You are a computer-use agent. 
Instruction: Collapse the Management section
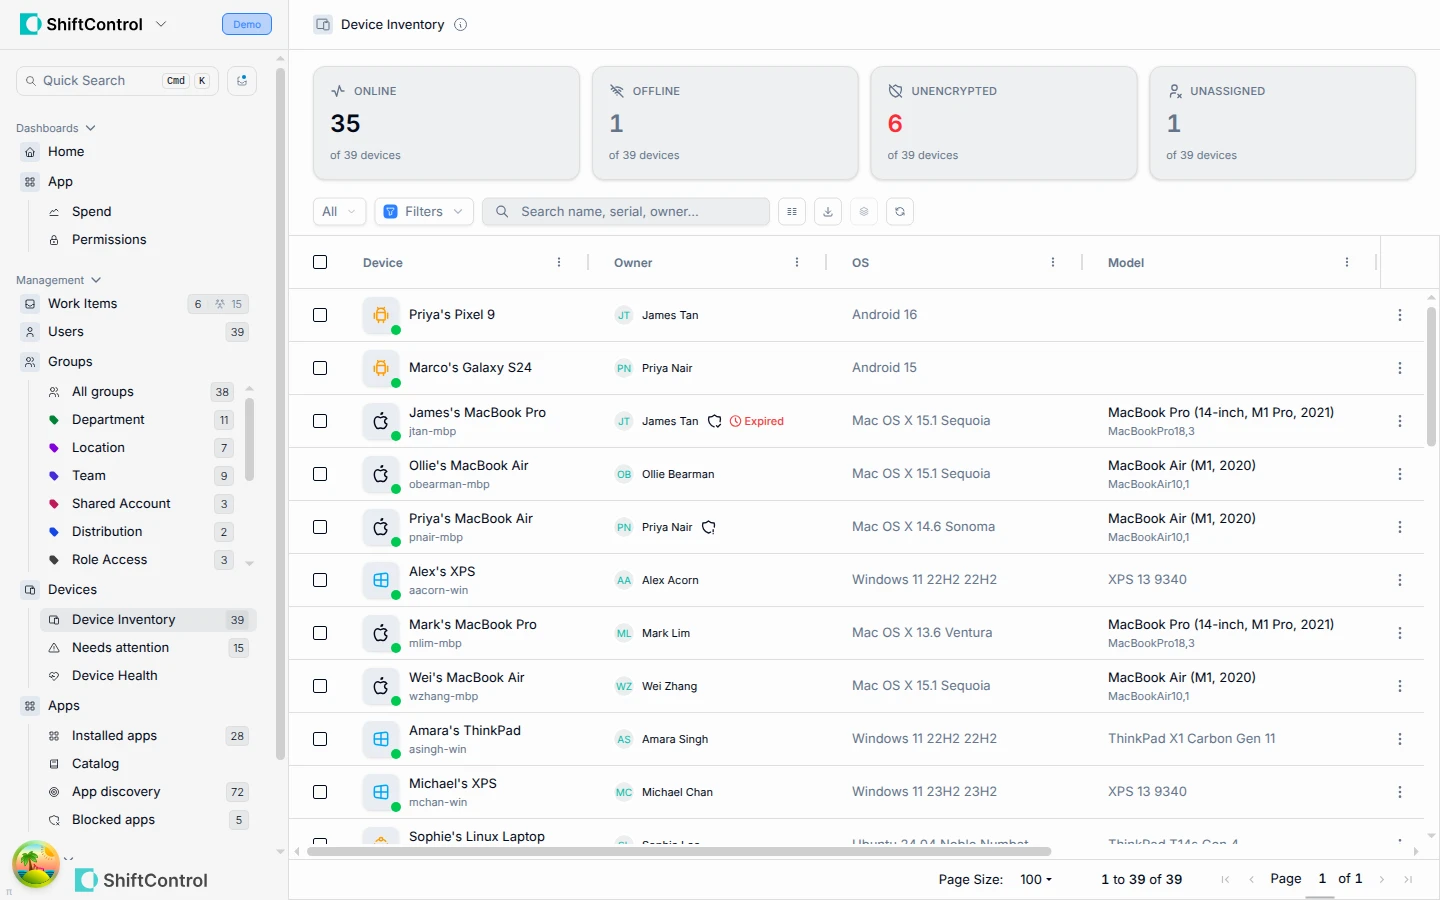59,280
